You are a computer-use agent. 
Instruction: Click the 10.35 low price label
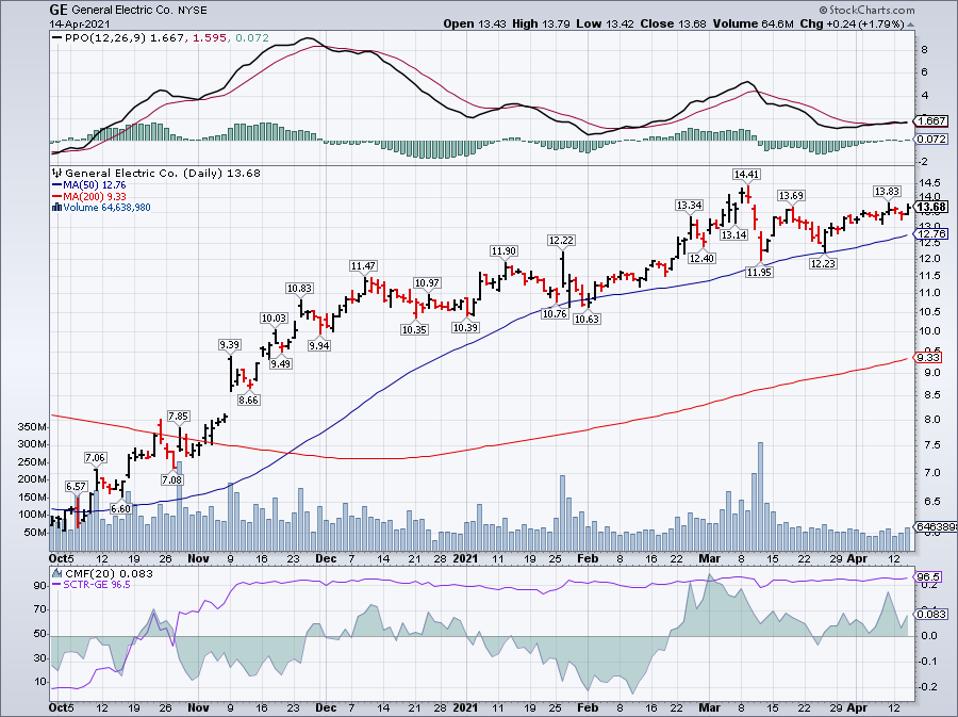pyautogui.click(x=415, y=330)
